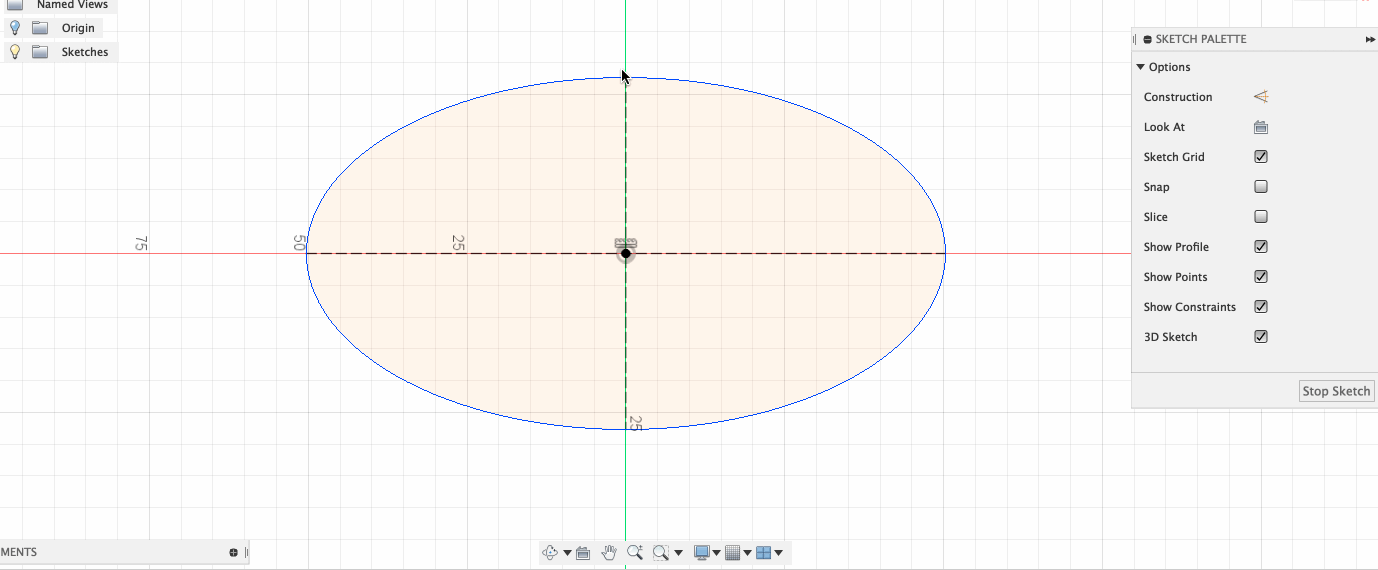Toggle the Sketches folder visibility lightbulb

coord(15,52)
